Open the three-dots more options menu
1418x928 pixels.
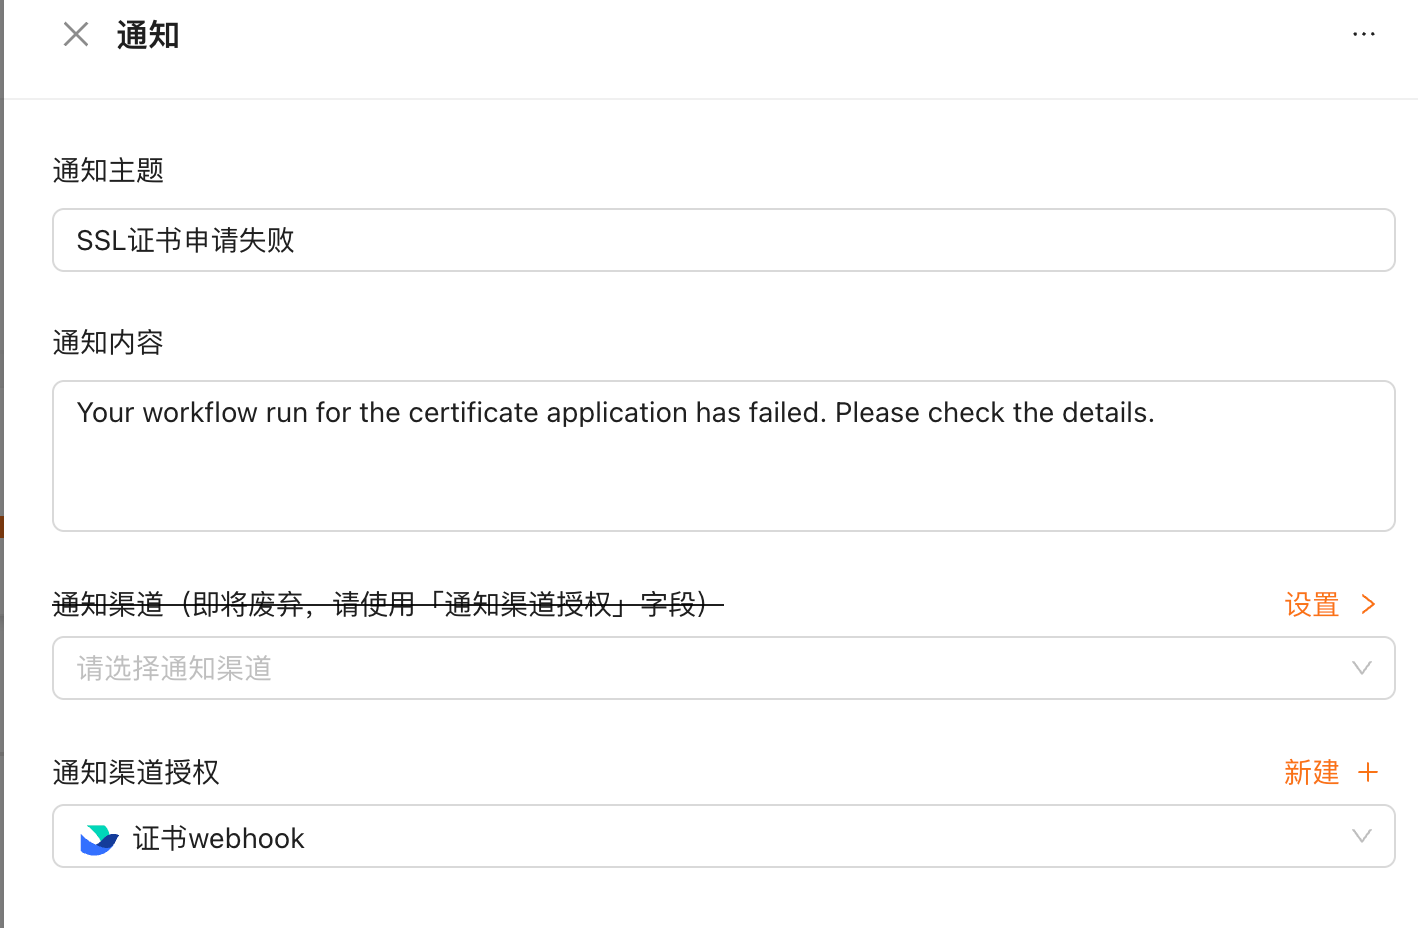(x=1364, y=34)
